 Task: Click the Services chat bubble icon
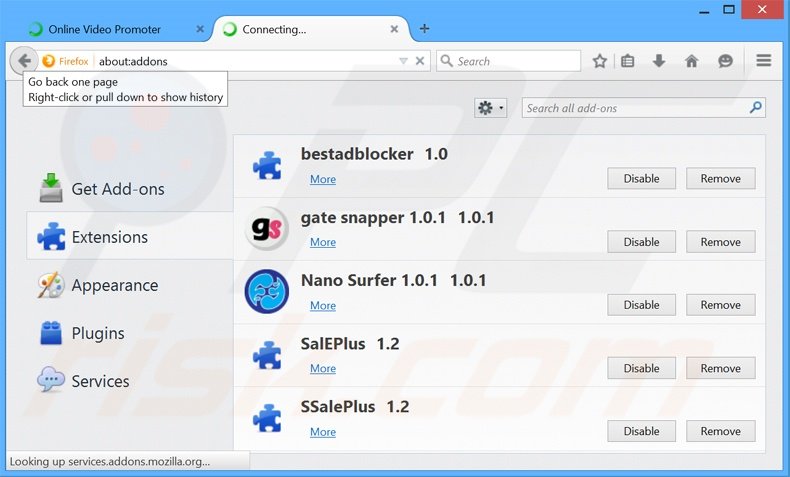tap(51, 379)
